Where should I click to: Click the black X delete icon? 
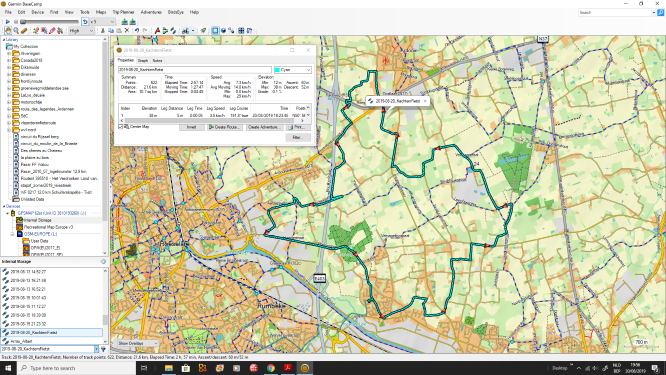127,31
